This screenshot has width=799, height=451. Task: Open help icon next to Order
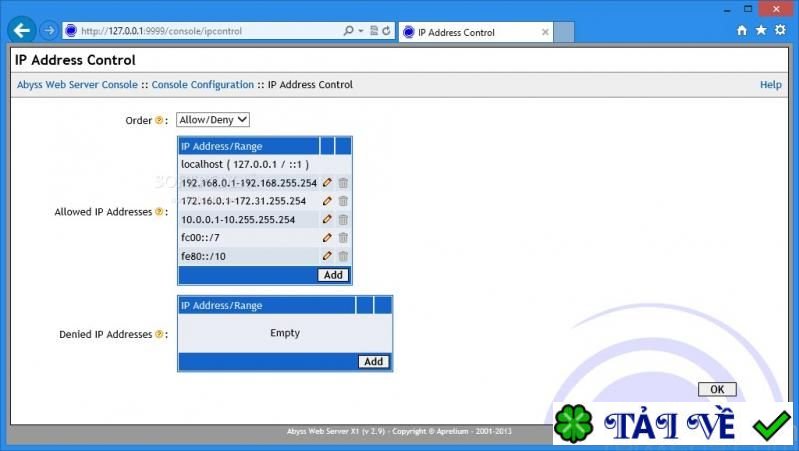(x=159, y=120)
